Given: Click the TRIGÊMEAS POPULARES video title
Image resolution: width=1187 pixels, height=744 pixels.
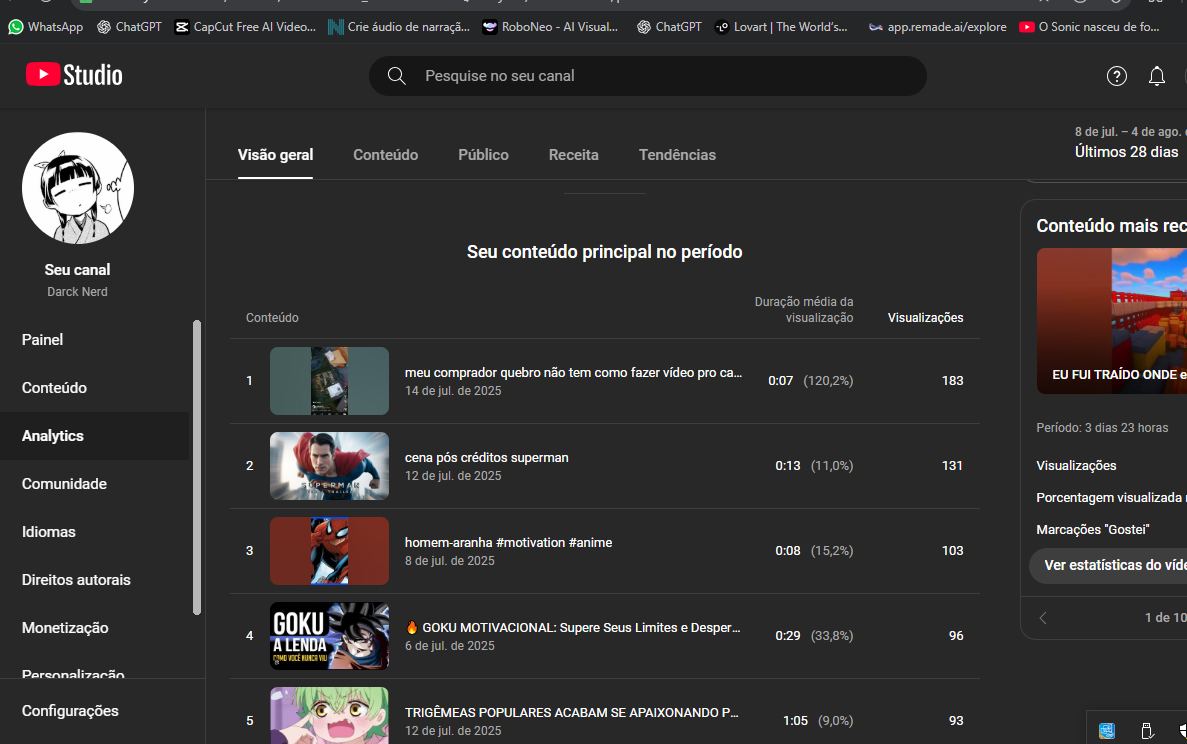Looking at the screenshot, I should [x=572, y=712].
